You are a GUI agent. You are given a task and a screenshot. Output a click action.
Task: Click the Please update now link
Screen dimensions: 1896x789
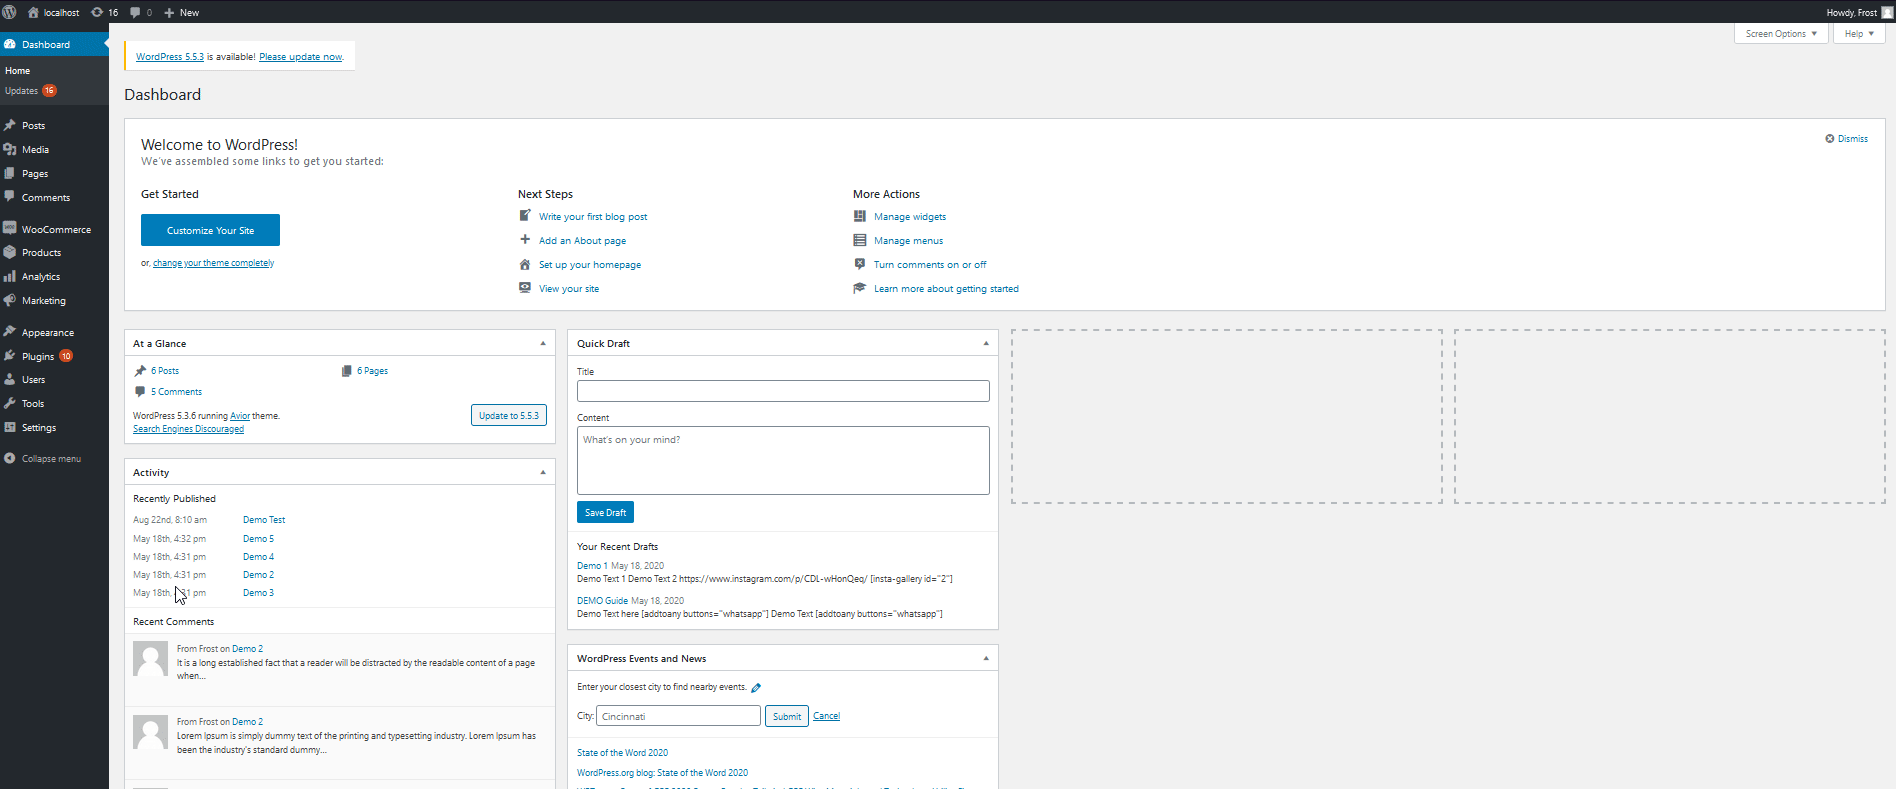pyautogui.click(x=300, y=57)
